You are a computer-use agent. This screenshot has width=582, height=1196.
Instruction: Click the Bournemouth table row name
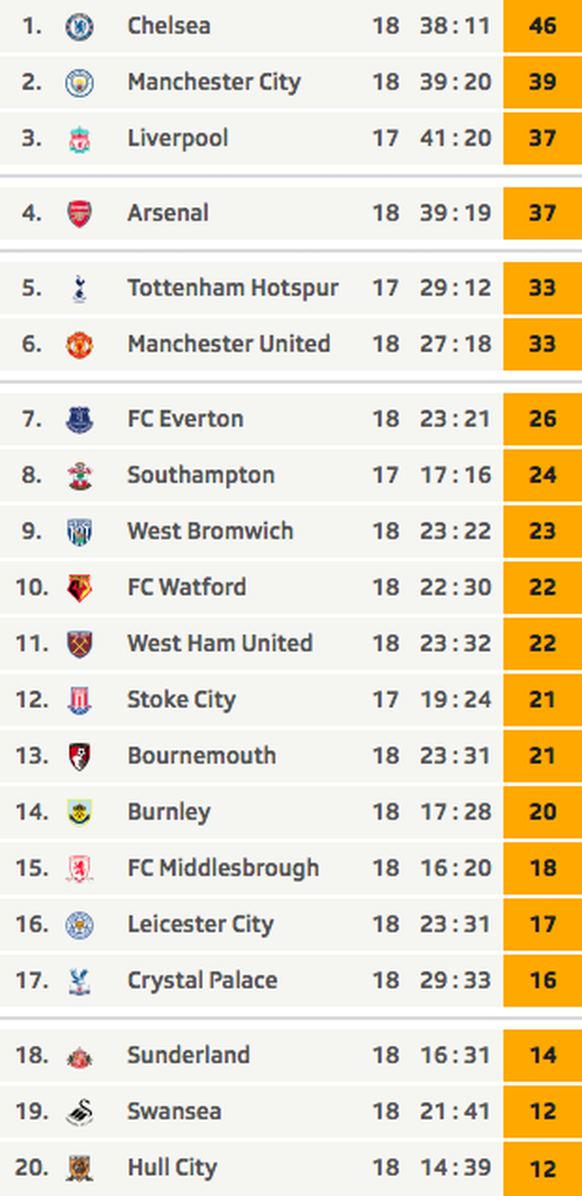[201, 756]
